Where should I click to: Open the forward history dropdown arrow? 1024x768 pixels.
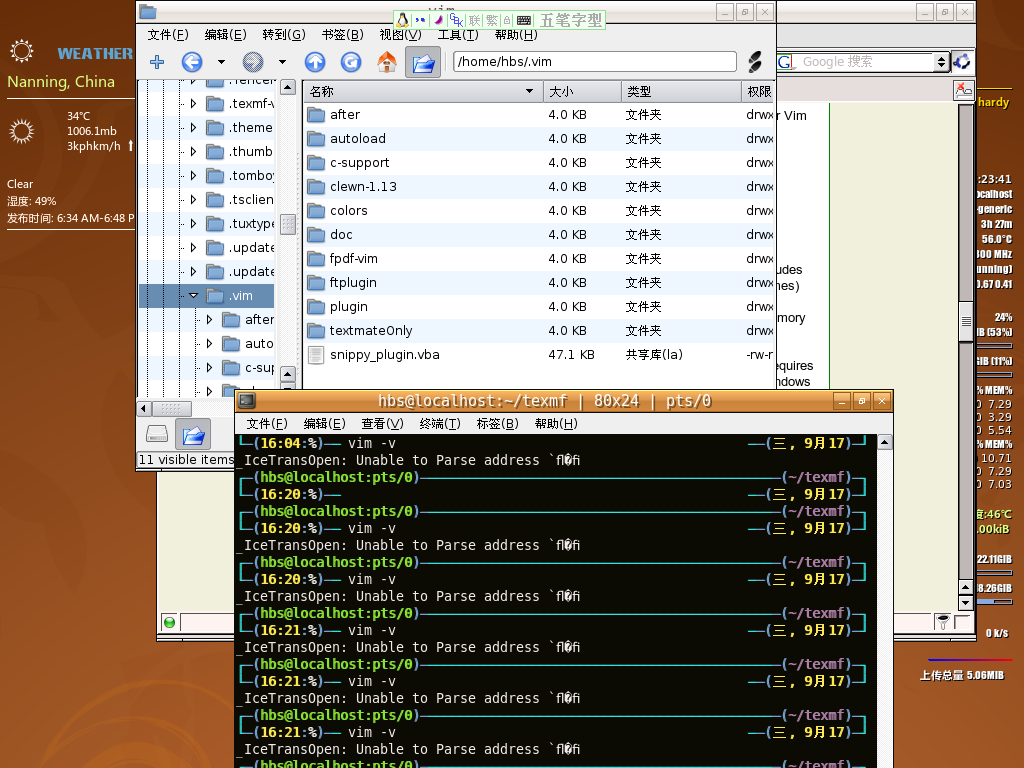(x=282, y=62)
